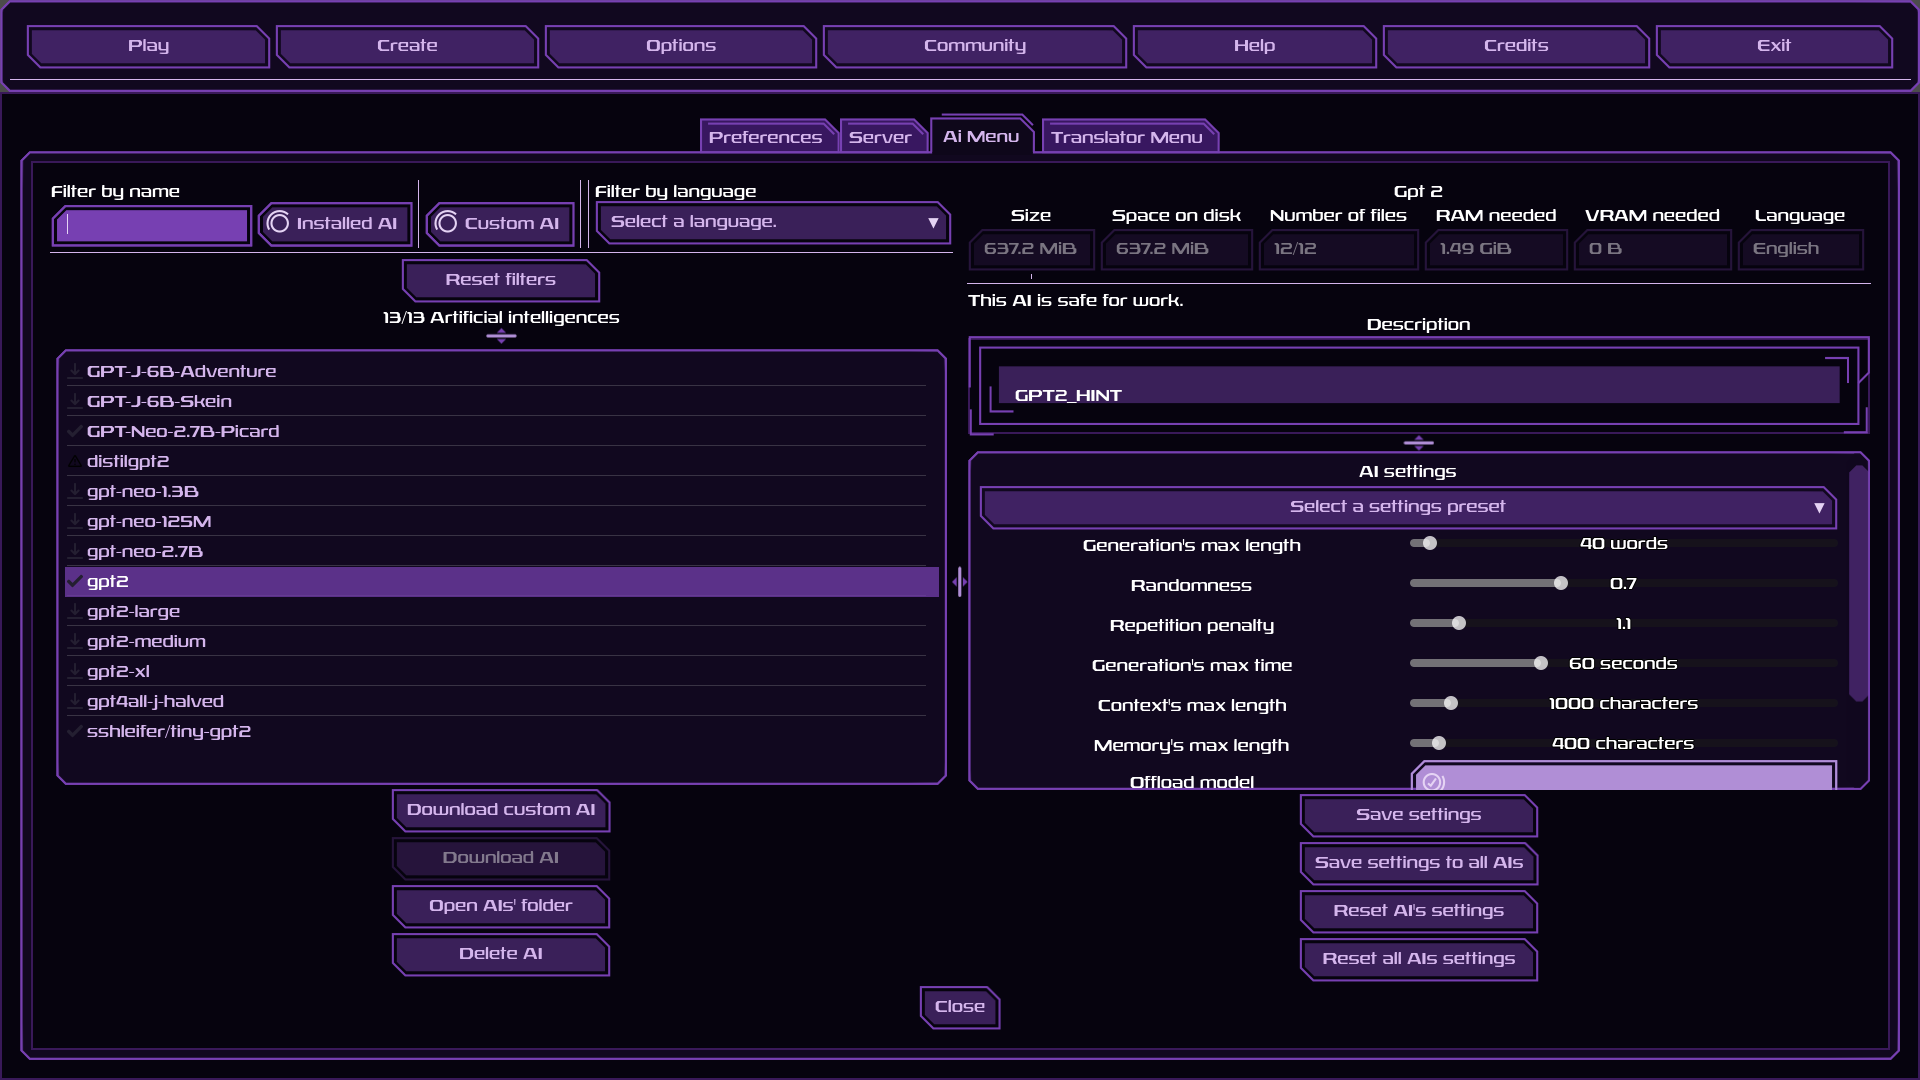This screenshot has height=1080, width=1920.
Task: Open AIs' folder
Action: pyautogui.click(x=501, y=906)
